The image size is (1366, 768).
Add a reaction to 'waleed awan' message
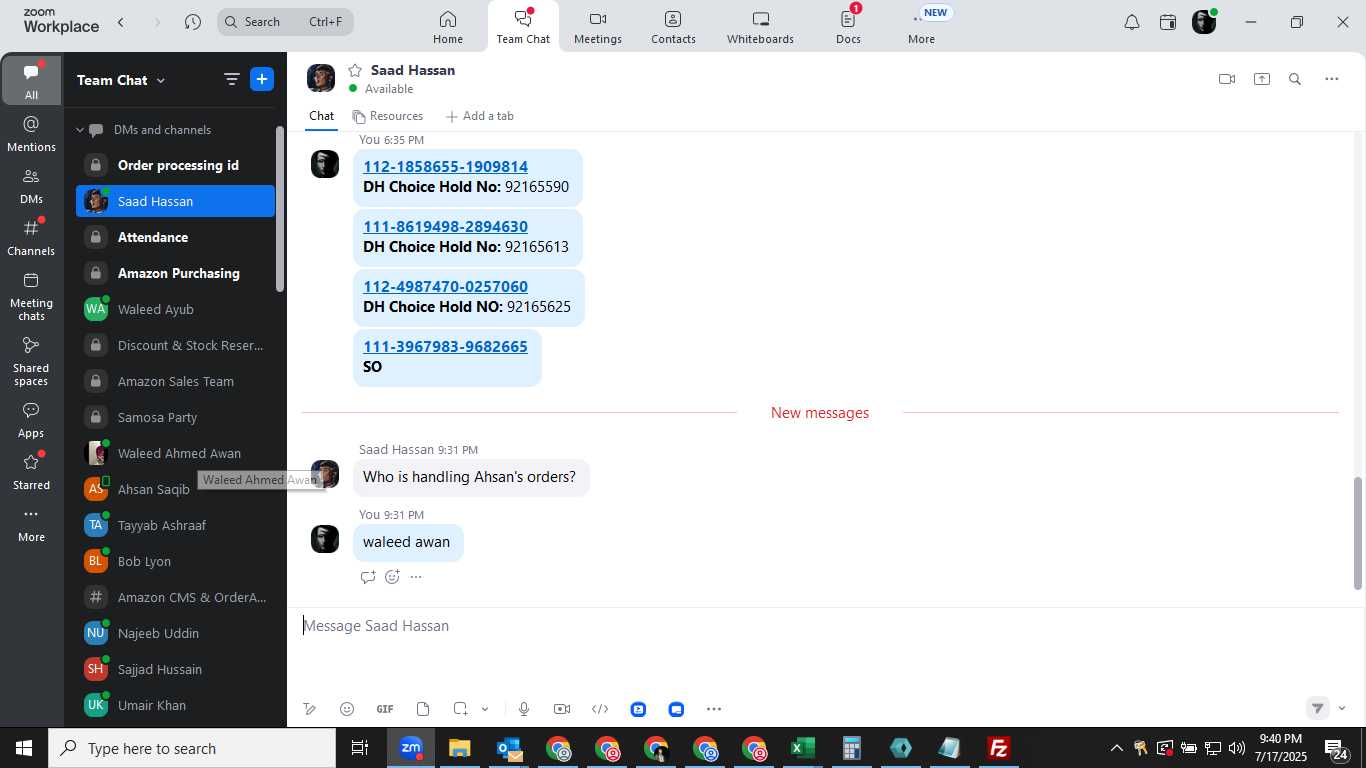pyautogui.click(x=392, y=577)
